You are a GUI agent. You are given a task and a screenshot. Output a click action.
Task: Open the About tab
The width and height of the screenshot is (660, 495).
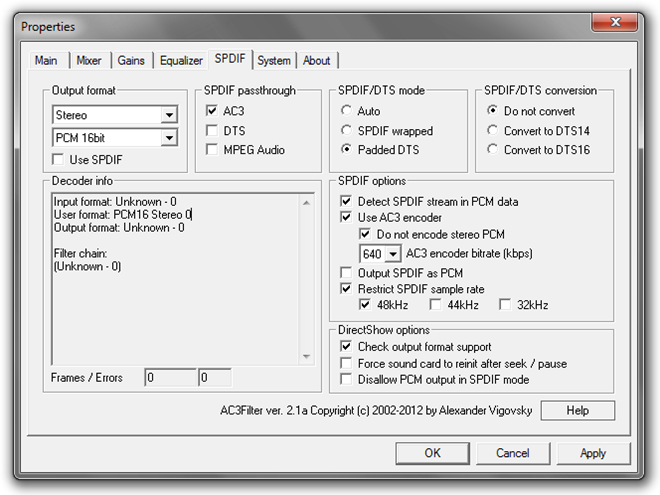tap(317, 61)
